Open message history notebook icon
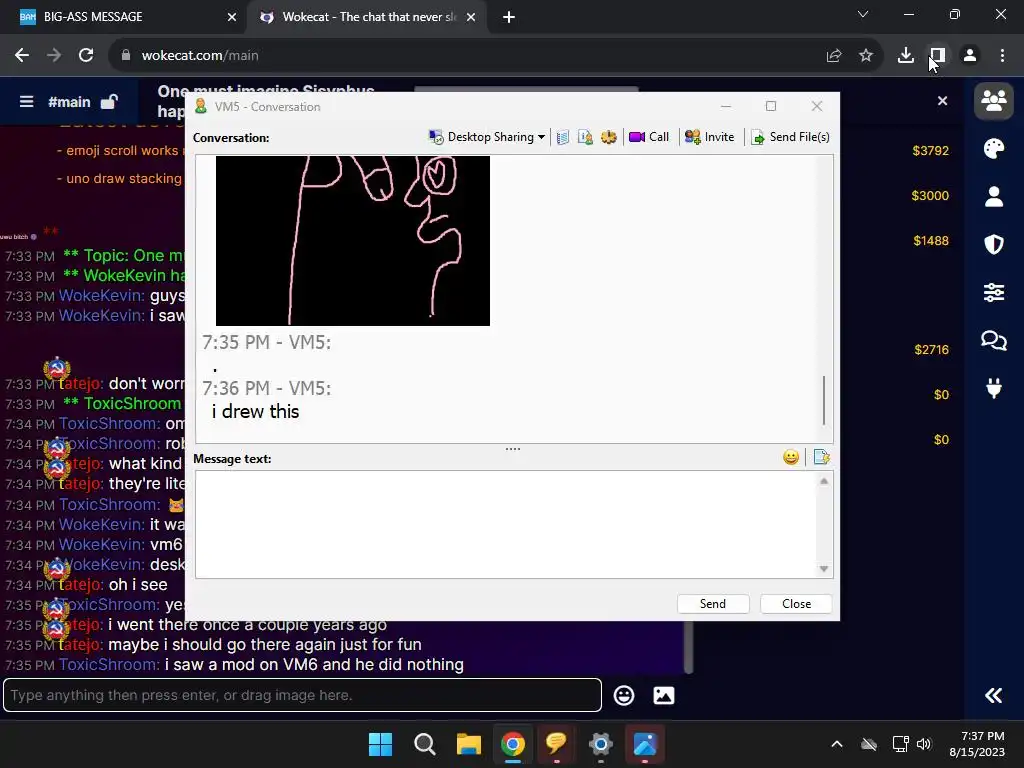The width and height of the screenshot is (1024, 768). (563, 137)
